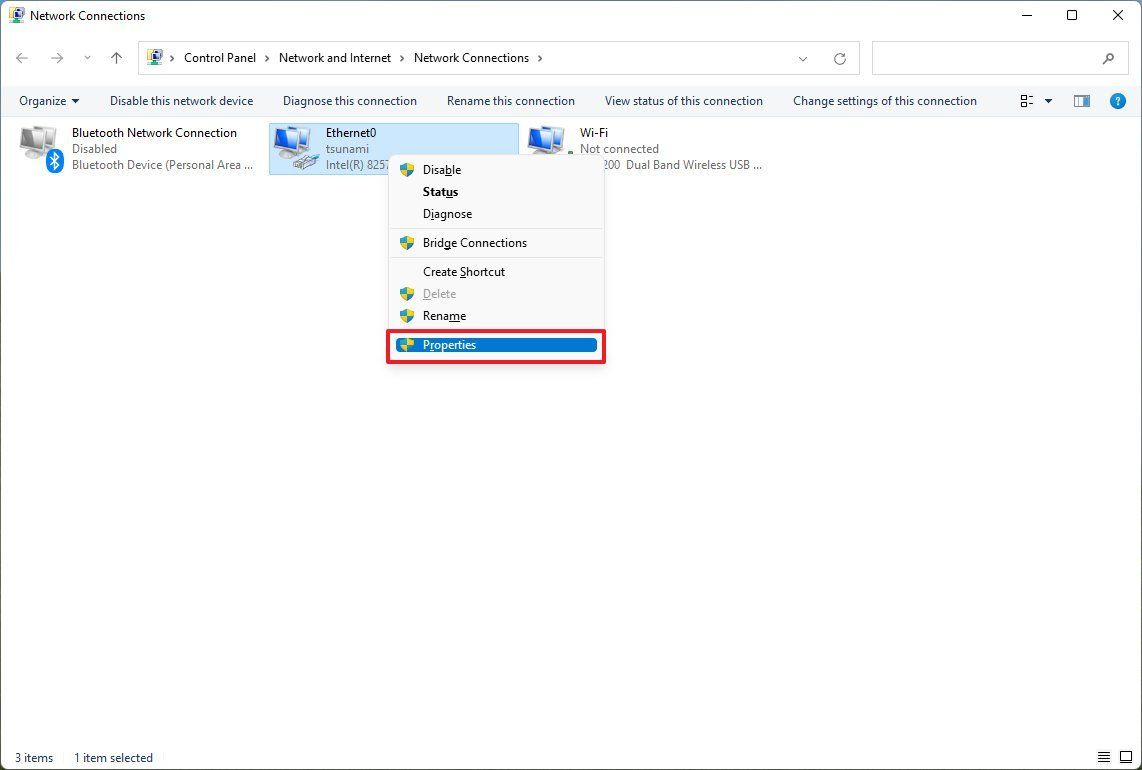Open the change-view layout dropdown arrow
The height and width of the screenshot is (770, 1142).
tap(1046, 100)
